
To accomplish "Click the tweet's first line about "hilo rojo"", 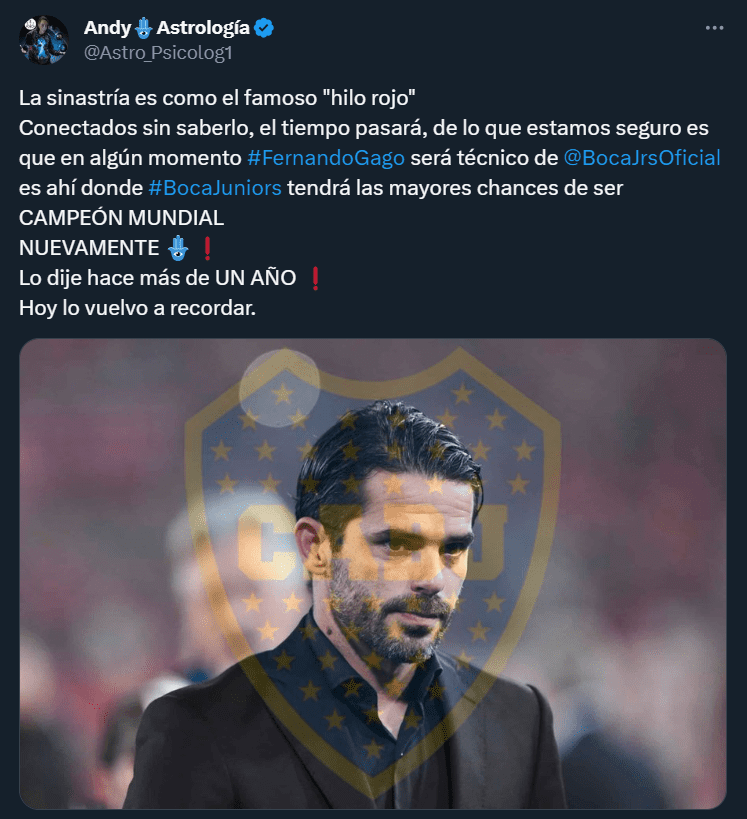I will [x=217, y=98].
